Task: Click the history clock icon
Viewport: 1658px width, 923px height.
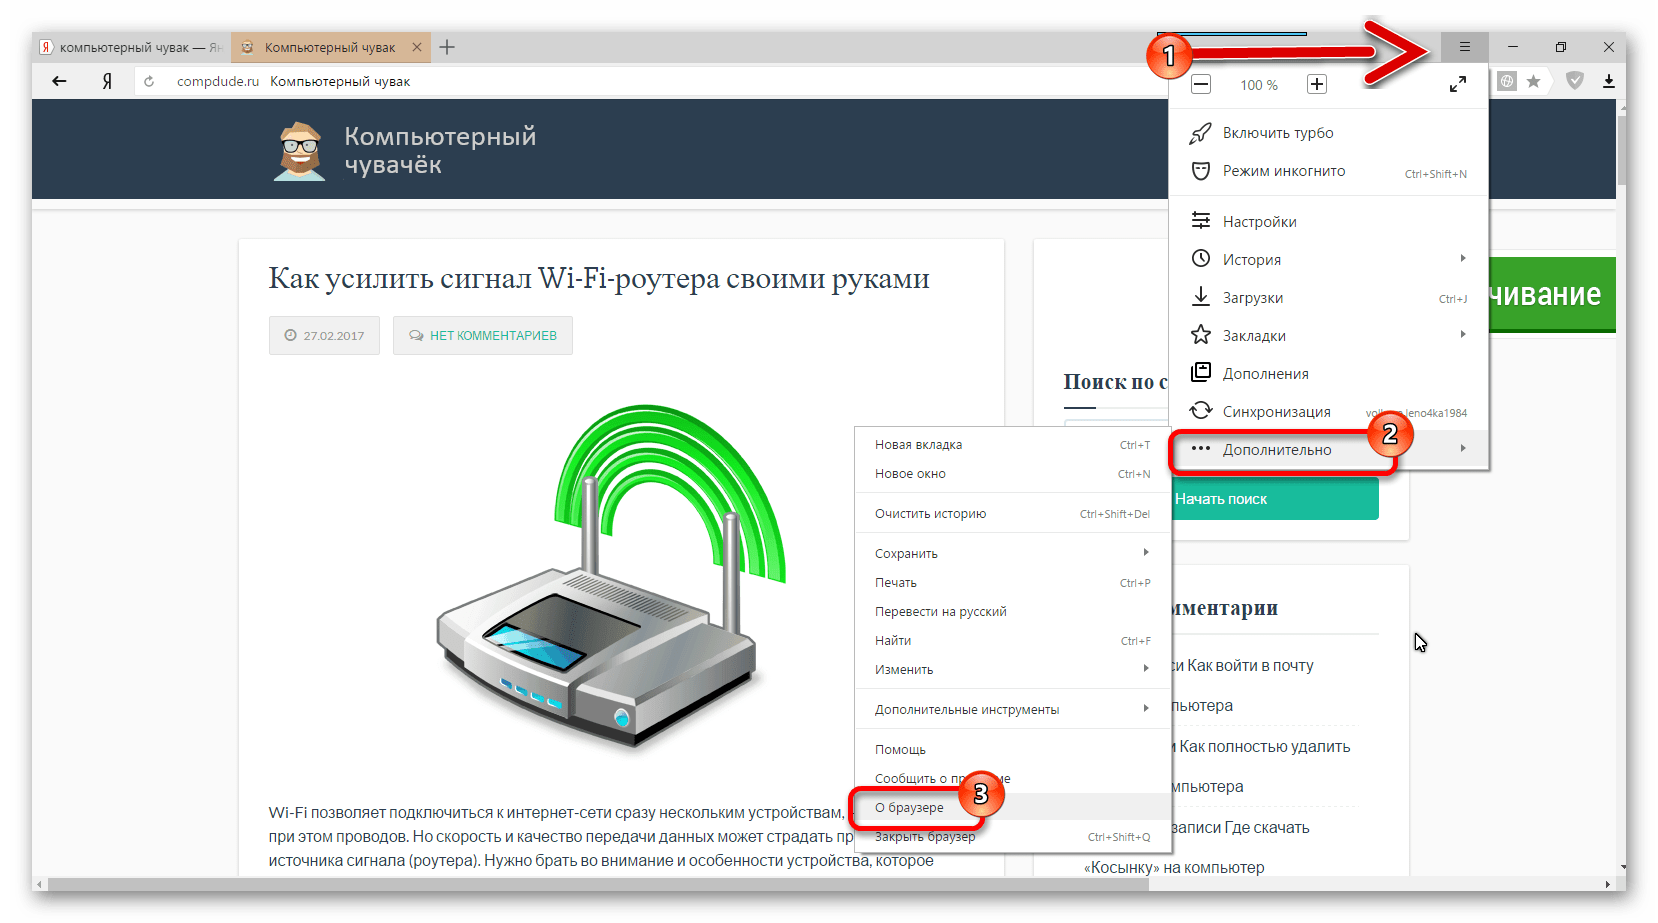Action: point(1201,259)
